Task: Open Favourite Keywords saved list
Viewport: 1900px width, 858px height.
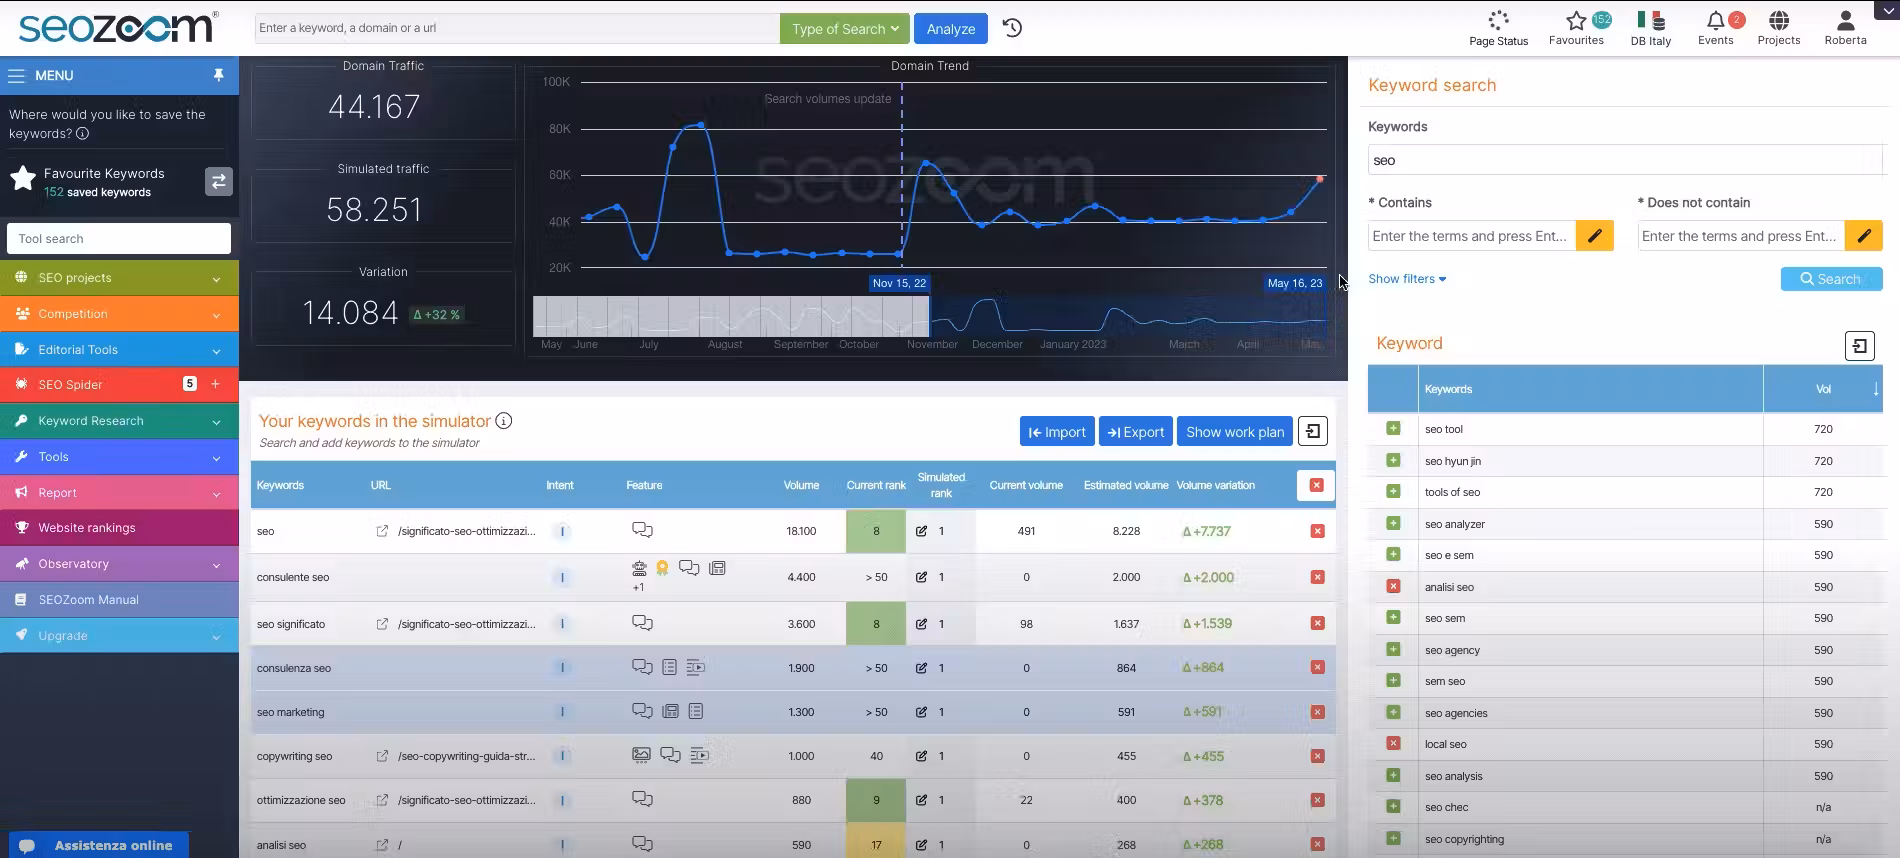Action: [x=104, y=181]
